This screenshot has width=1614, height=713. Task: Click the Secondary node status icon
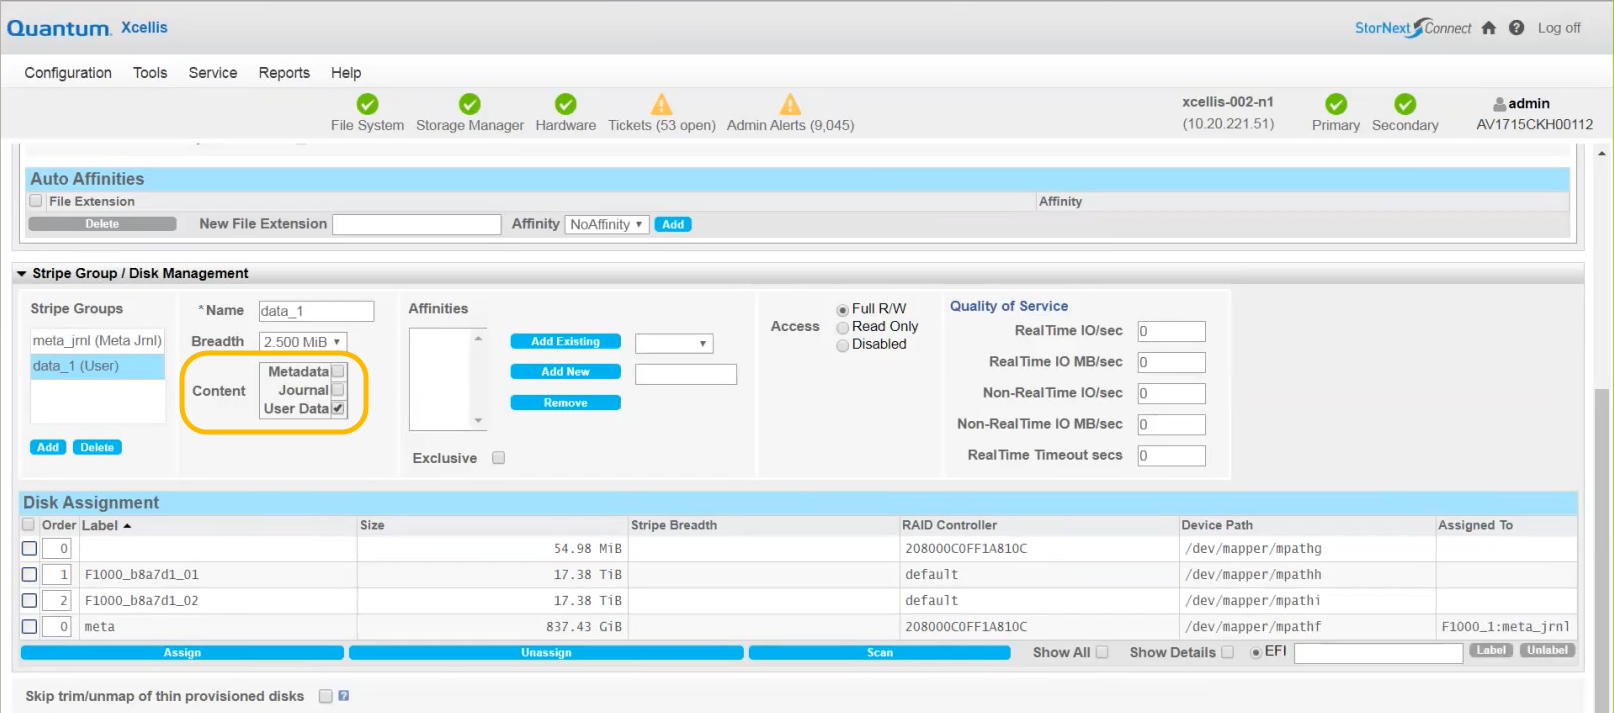1405,104
